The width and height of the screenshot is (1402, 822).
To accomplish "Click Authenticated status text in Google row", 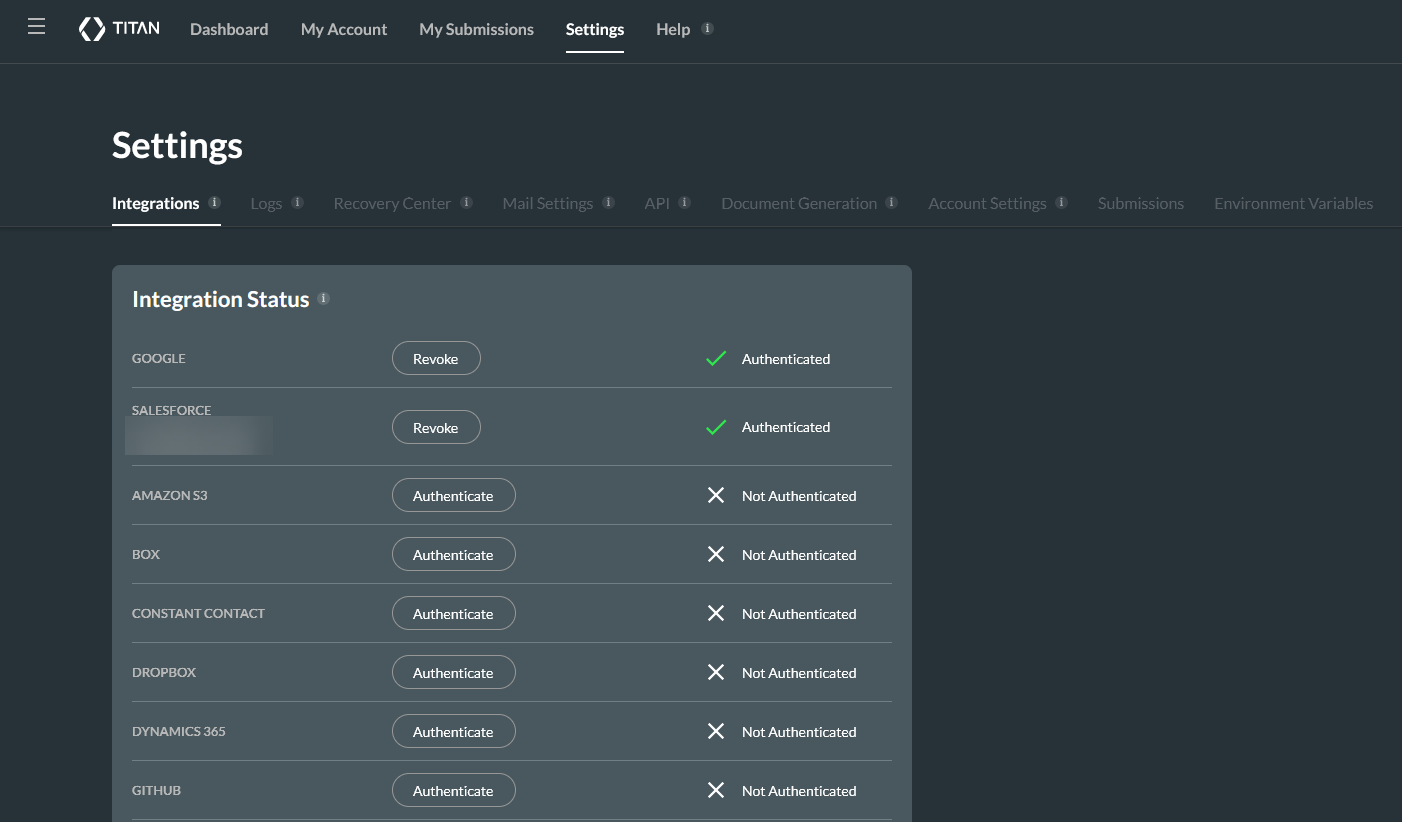I will coord(786,358).
